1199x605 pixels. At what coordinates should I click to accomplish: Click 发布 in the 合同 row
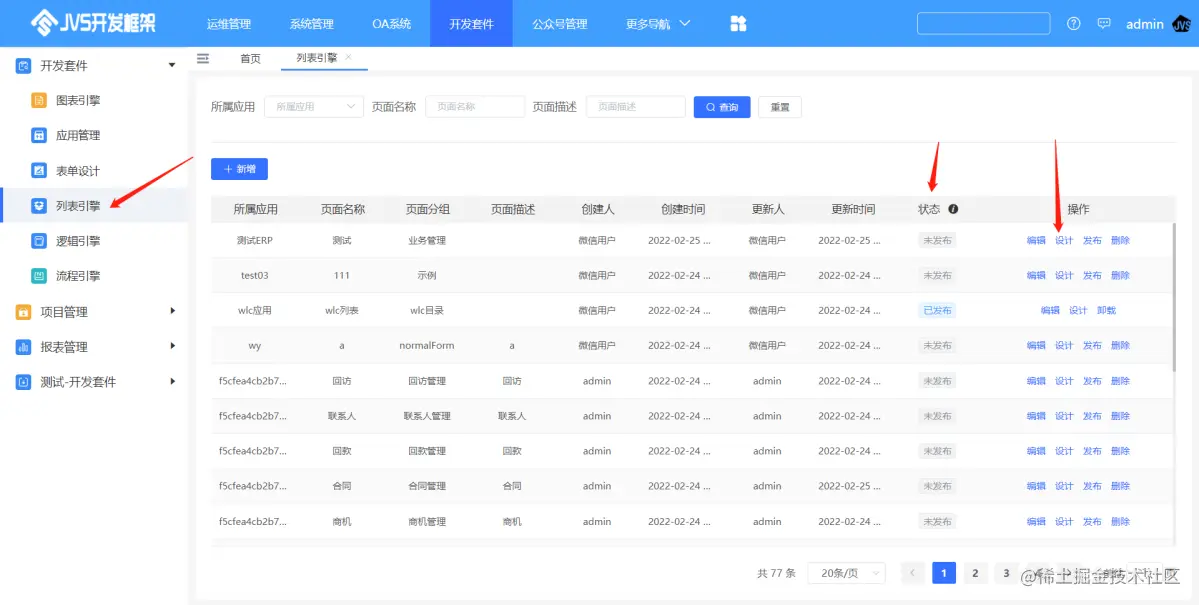coord(1092,486)
